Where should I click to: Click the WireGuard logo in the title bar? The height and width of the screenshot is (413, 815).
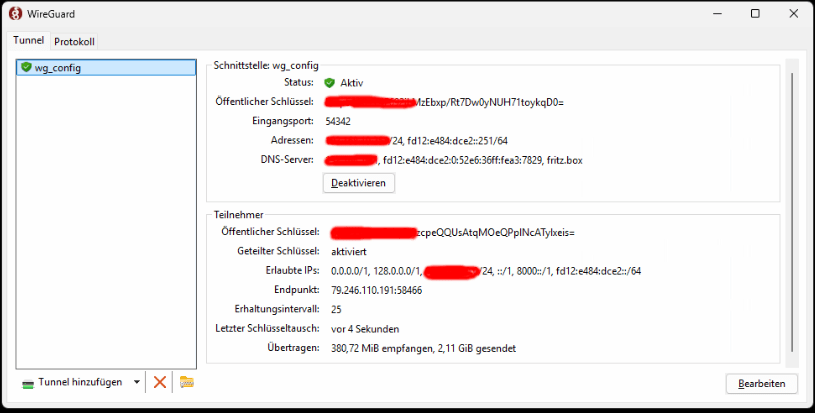point(16,14)
